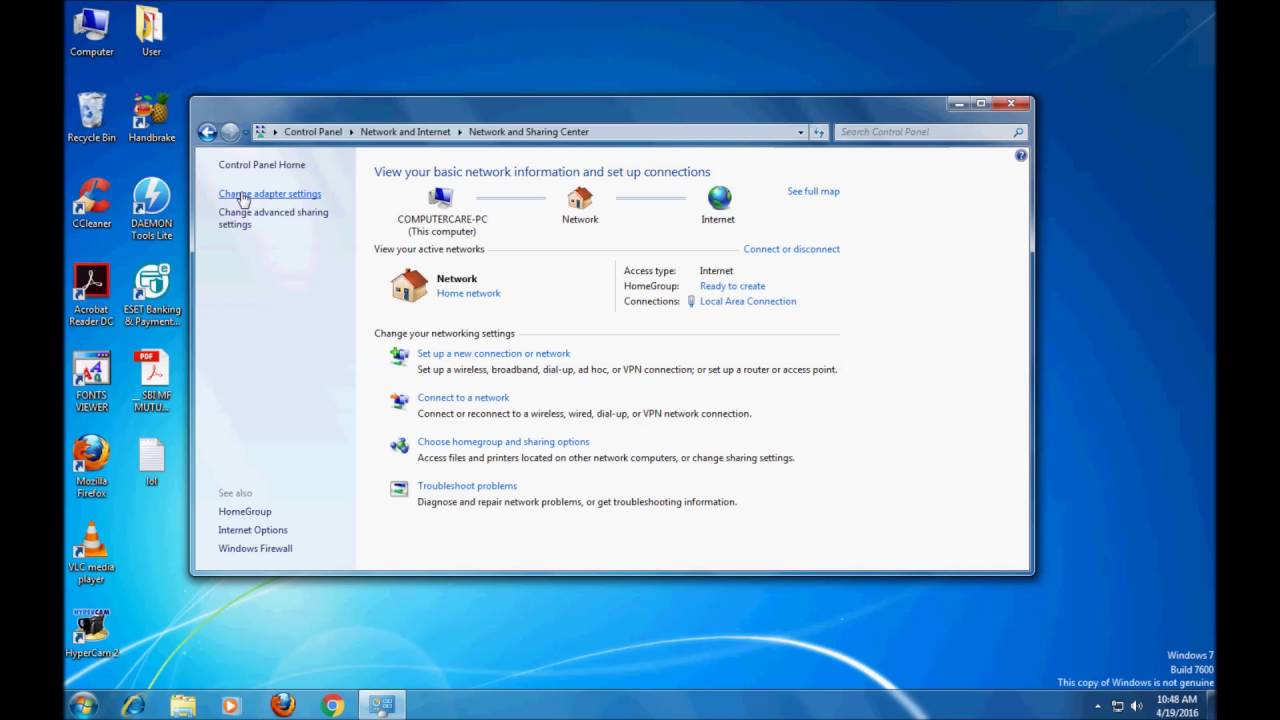Expand the arrow after Control Panel breadcrumb
Image resolution: width=1280 pixels, height=720 pixels.
[x=351, y=132]
